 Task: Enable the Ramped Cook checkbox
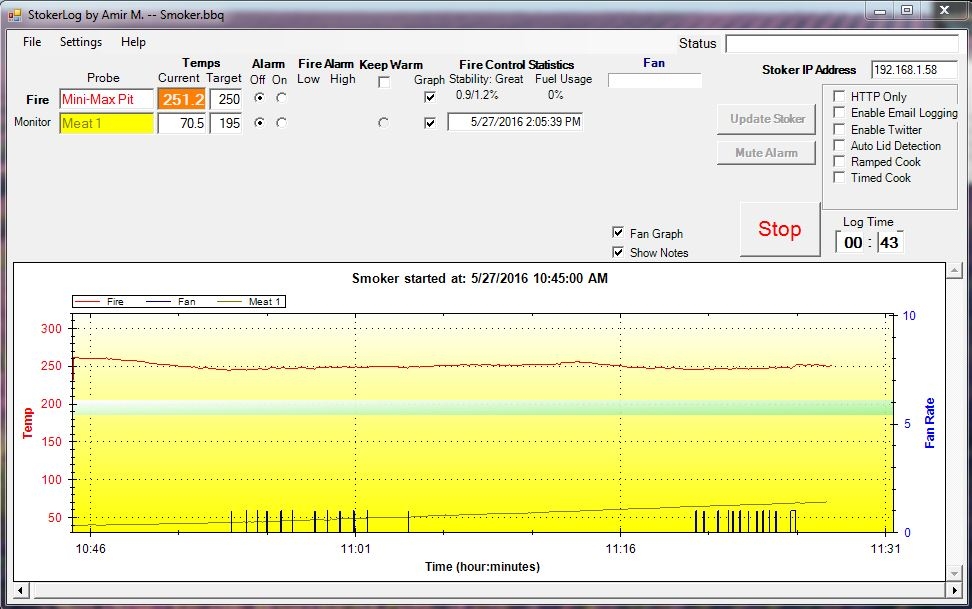pyautogui.click(x=840, y=161)
